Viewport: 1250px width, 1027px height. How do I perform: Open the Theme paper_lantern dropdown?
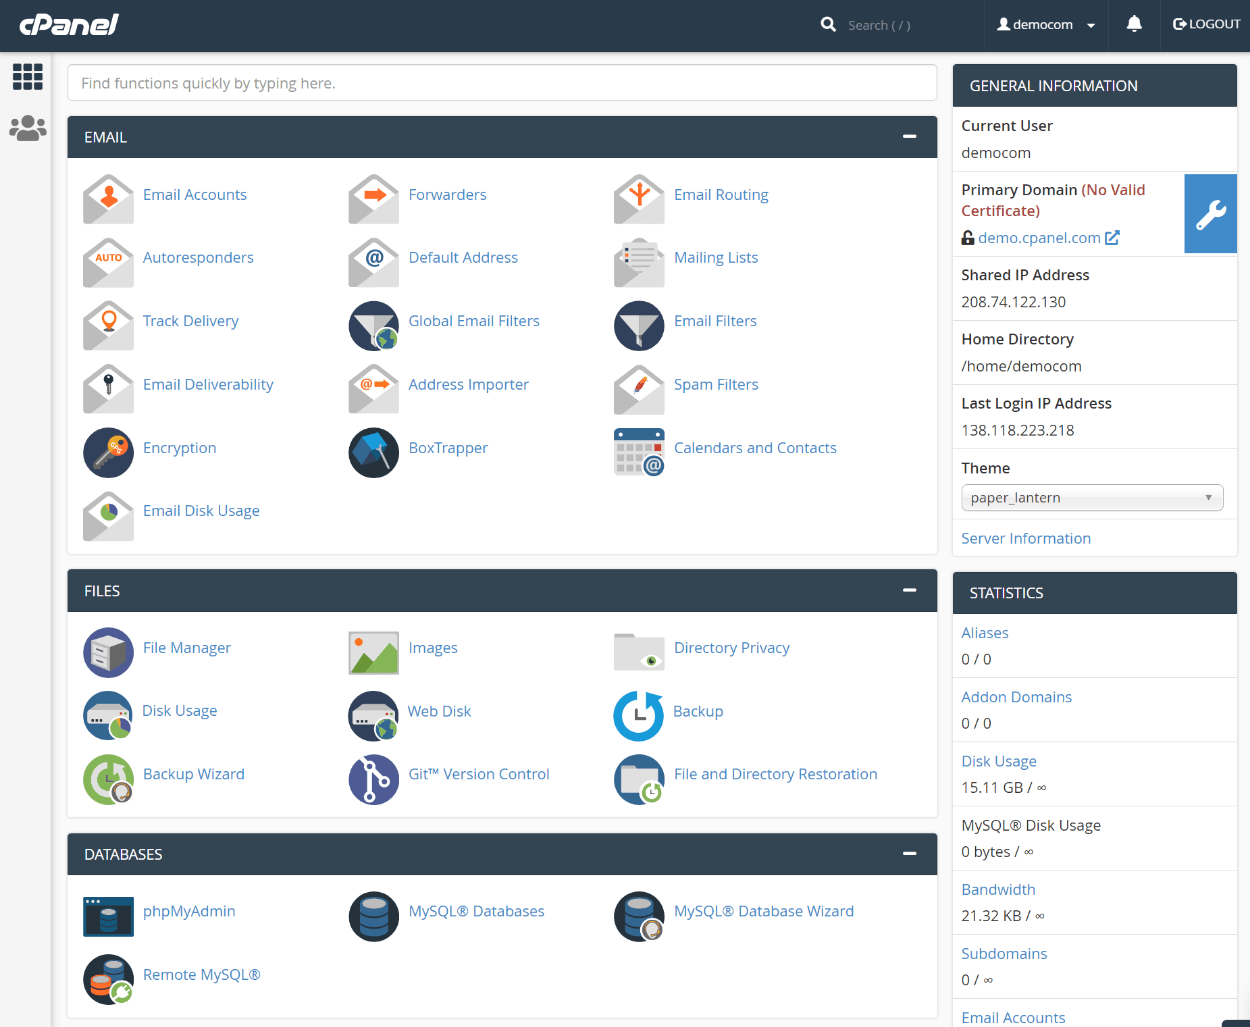pos(1092,497)
